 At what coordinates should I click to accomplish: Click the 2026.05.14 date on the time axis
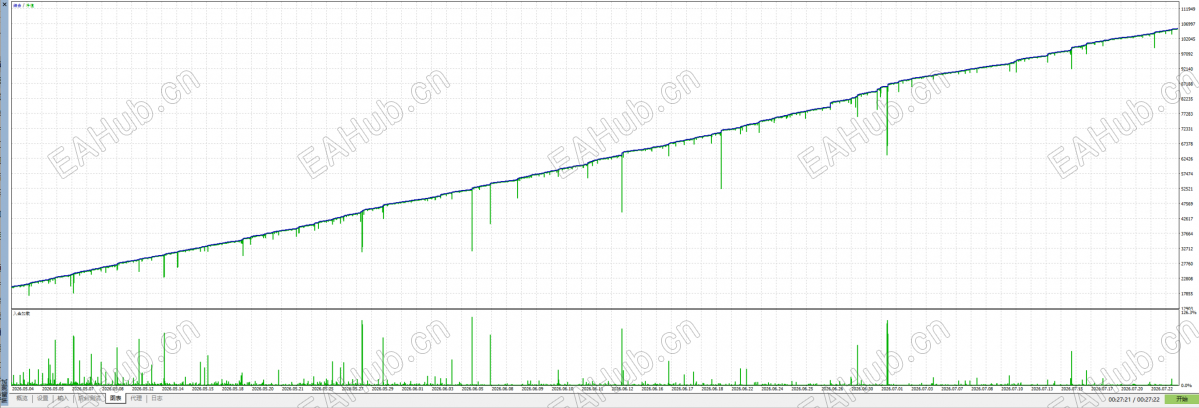pyautogui.click(x=173, y=389)
